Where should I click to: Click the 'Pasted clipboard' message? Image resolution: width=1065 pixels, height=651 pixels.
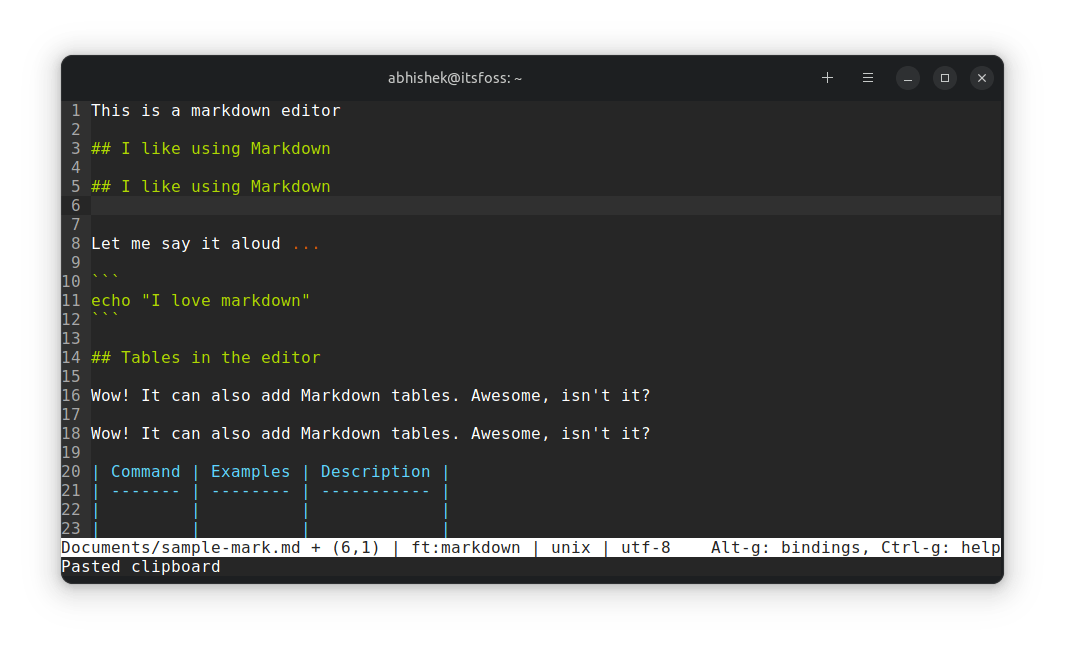(x=141, y=567)
